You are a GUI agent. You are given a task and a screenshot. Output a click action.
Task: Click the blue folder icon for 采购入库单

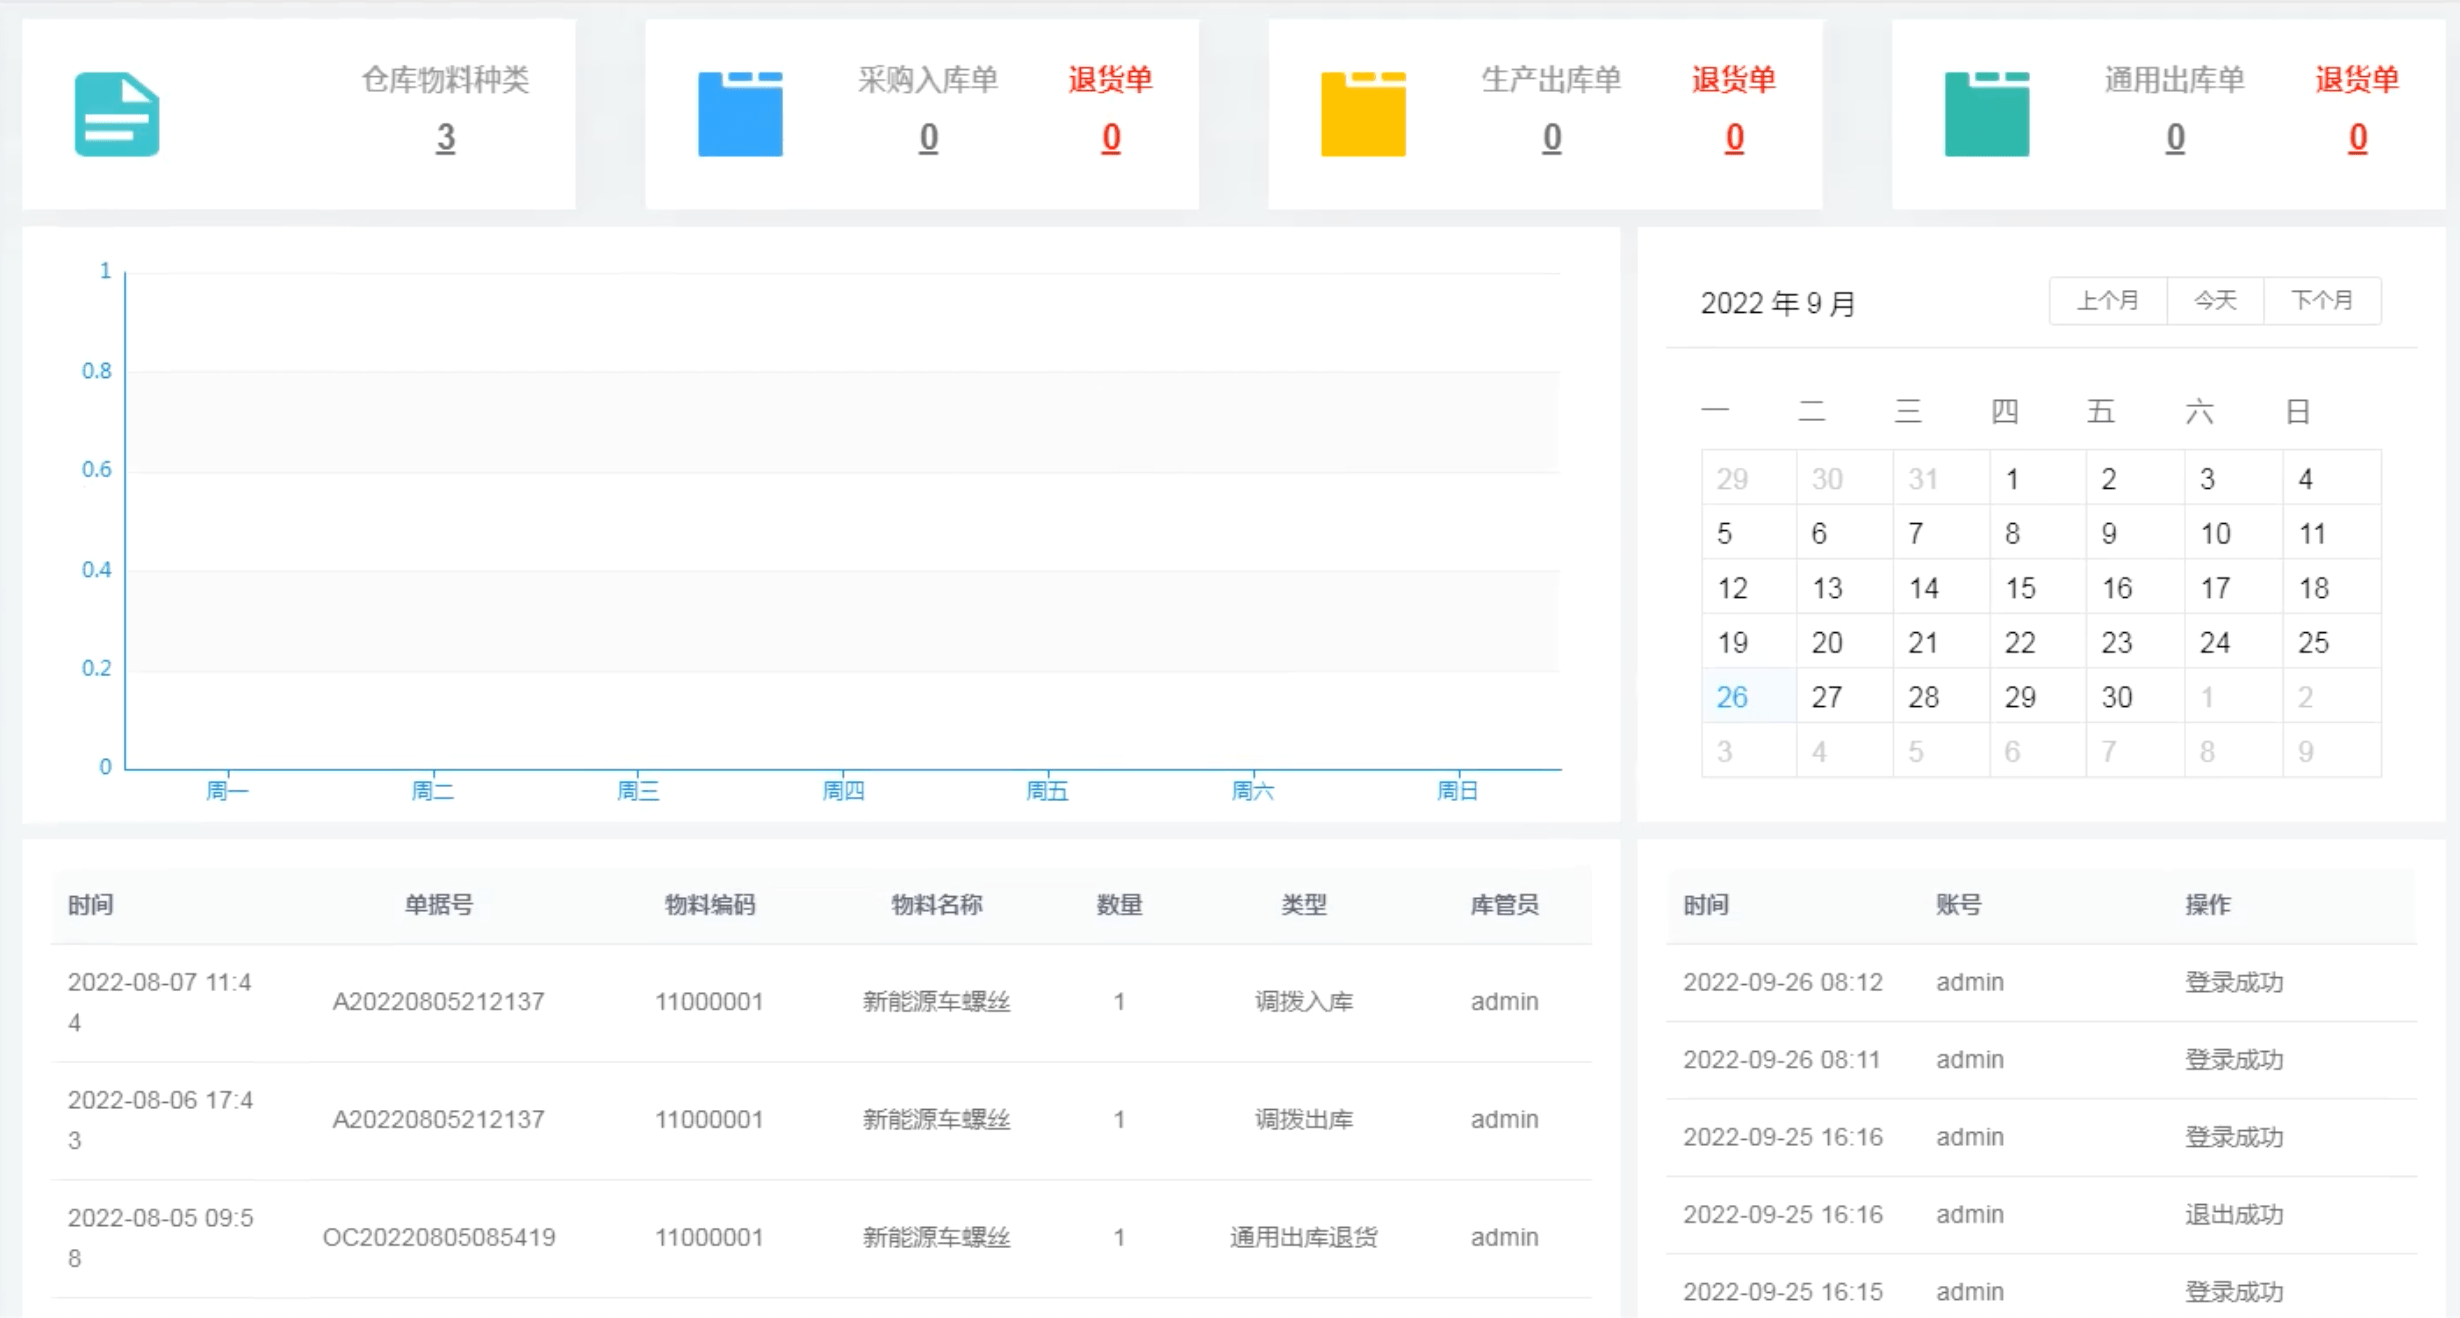[740, 114]
